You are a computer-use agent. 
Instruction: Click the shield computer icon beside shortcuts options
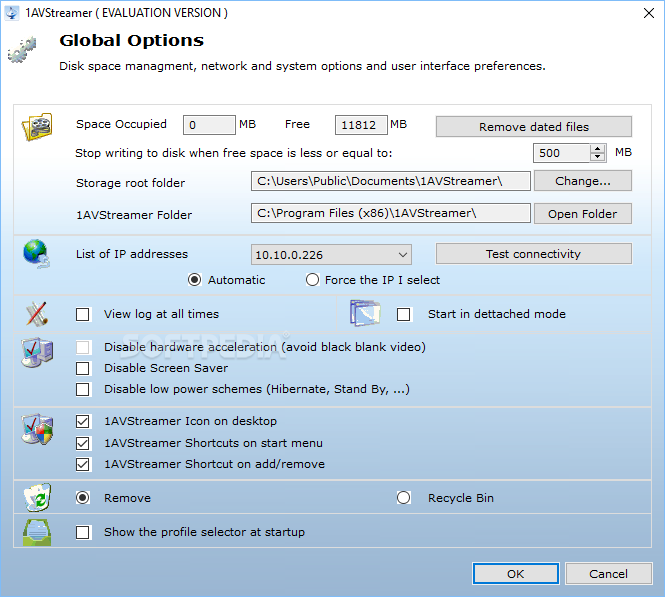coord(37,429)
